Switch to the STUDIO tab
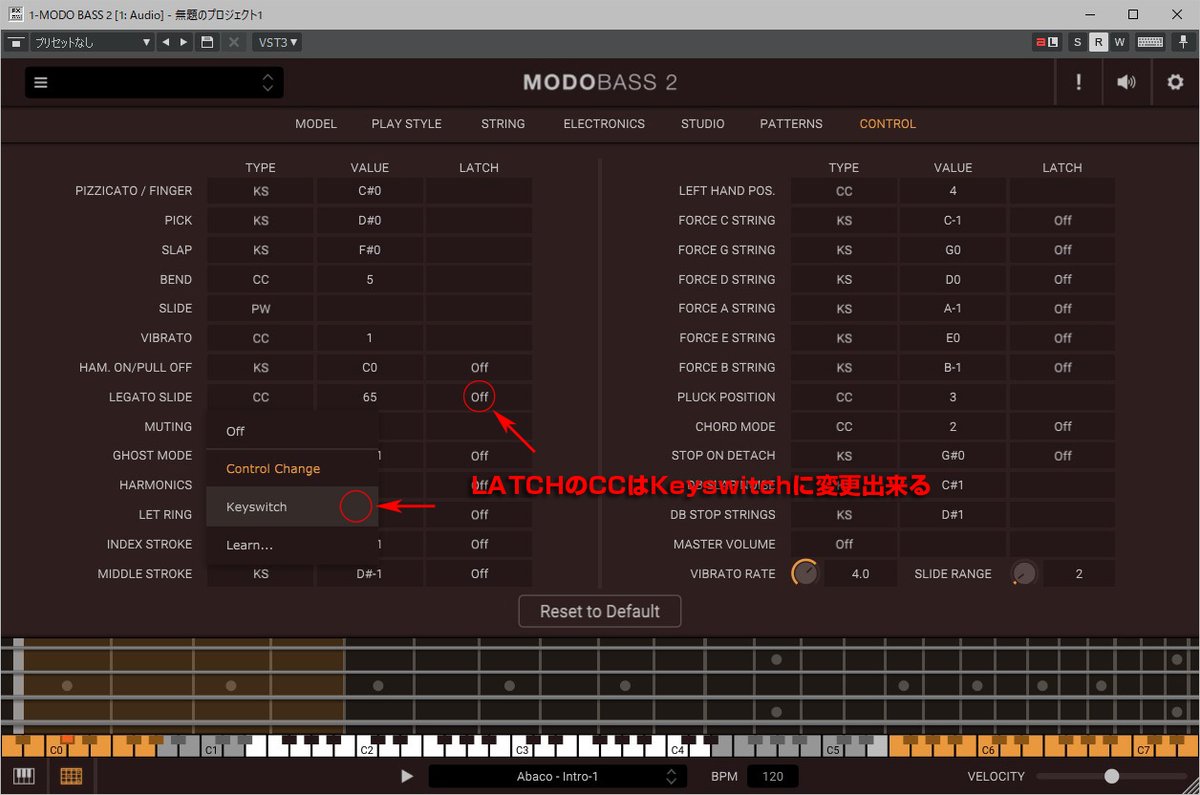Image resolution: width=1200 pixels, height=795 pixels. (x=703, y=124)
